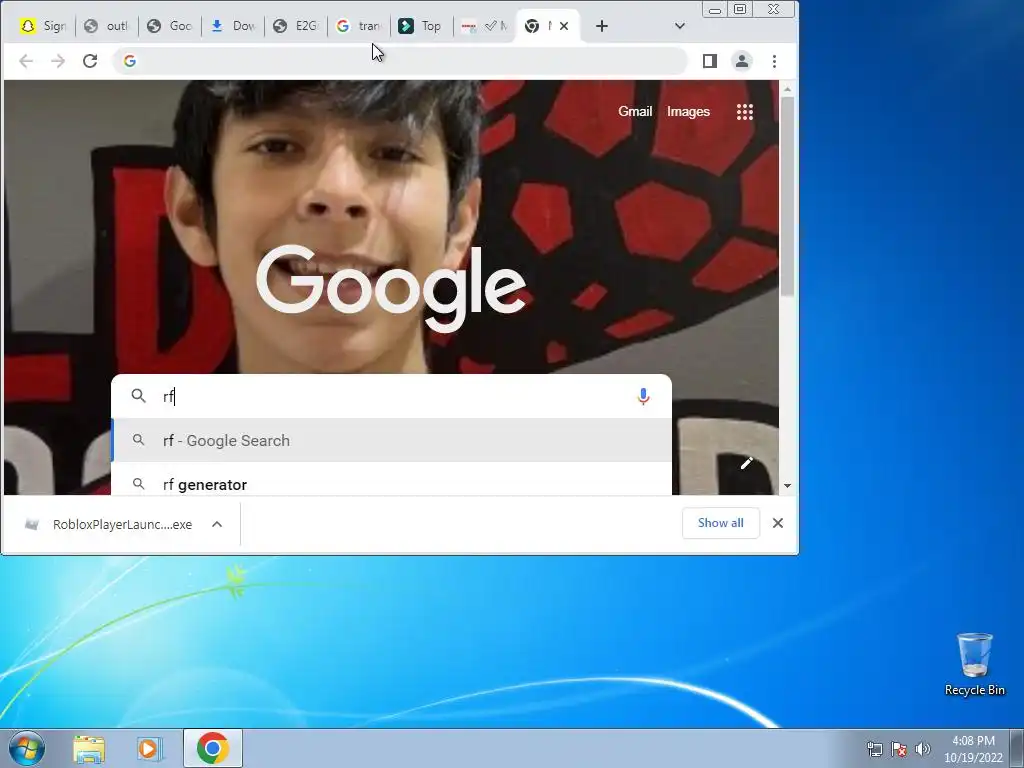Switch to the Snapchat Sign tab

coord(43,26)
